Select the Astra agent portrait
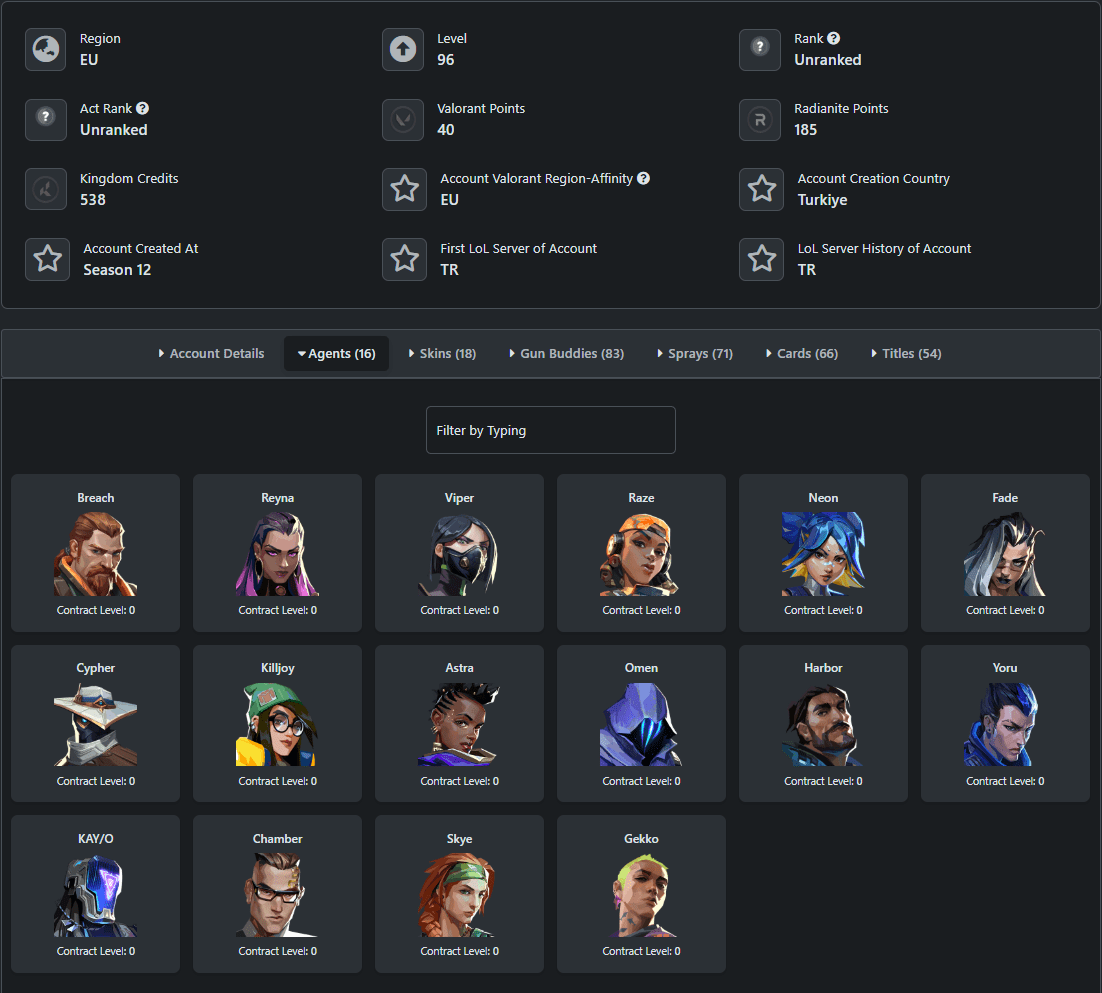This screenshot has width=1102, height=993. coord(460,725)
